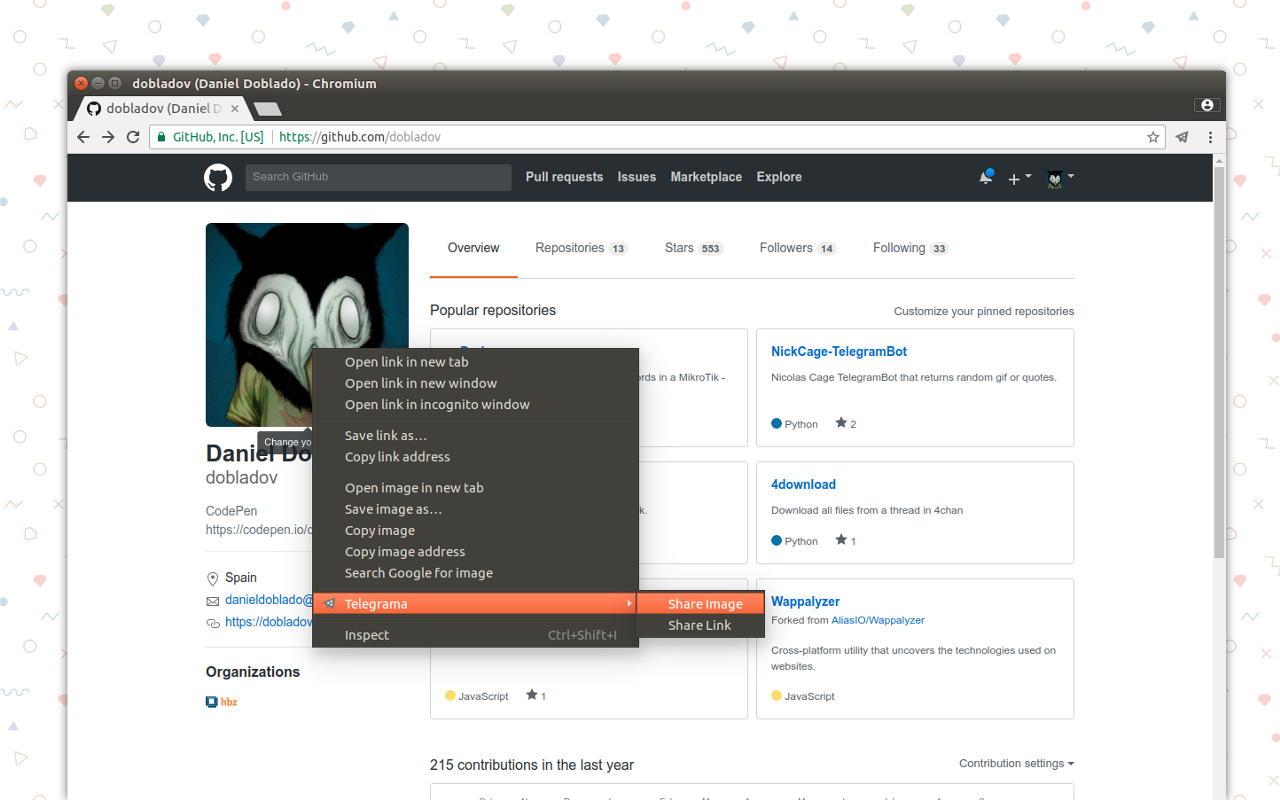Reload the page
This screenshot has width=1280, height=800.
tap(133, 137)
